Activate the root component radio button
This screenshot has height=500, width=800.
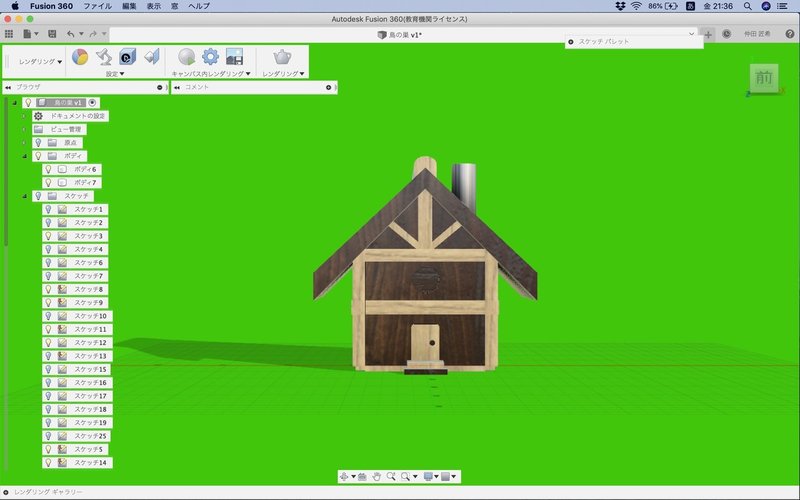click(x=92, y=103)
